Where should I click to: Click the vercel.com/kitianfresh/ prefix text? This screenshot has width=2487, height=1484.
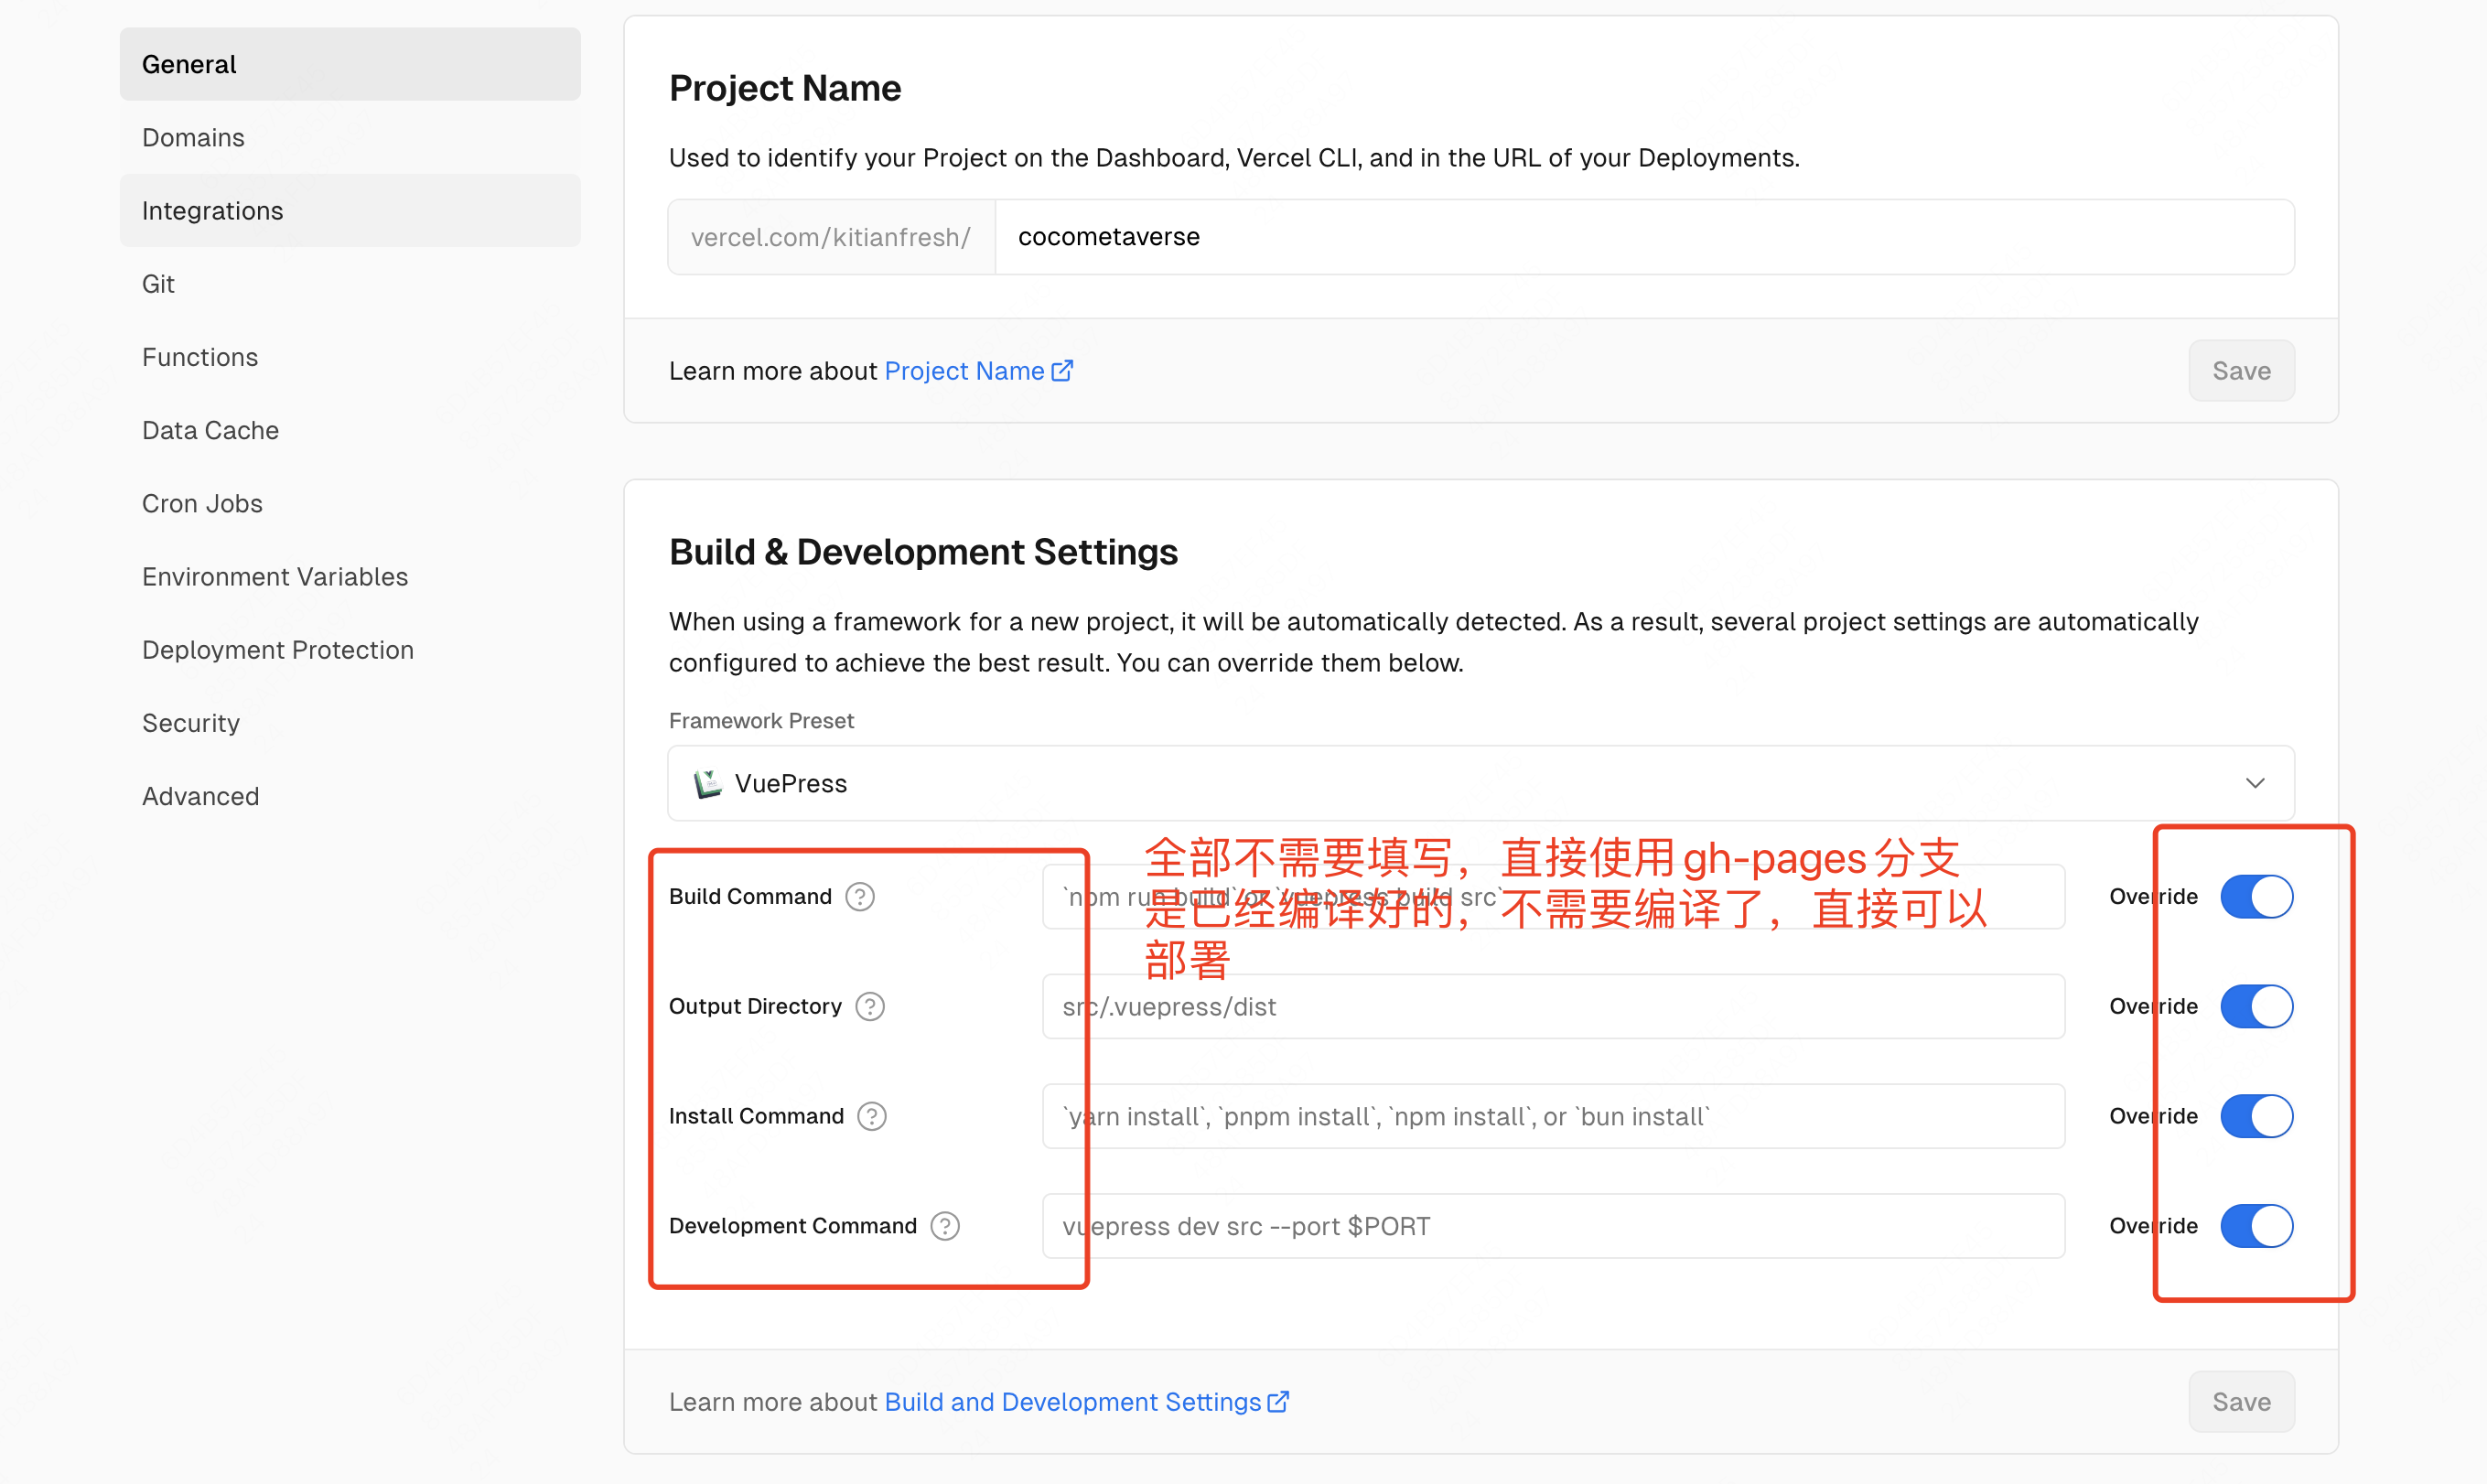[x=830, y=237]
